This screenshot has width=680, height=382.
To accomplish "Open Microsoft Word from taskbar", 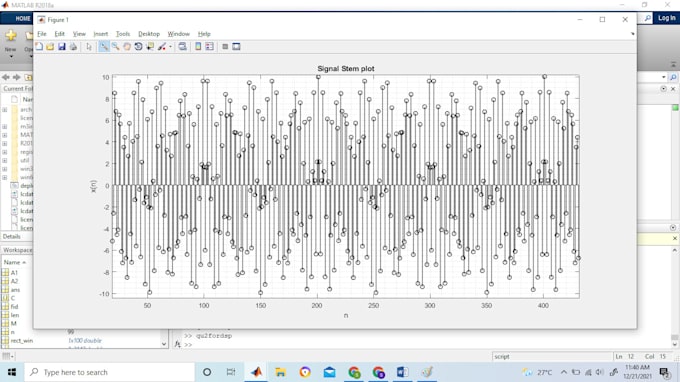I will pos(402,372).
